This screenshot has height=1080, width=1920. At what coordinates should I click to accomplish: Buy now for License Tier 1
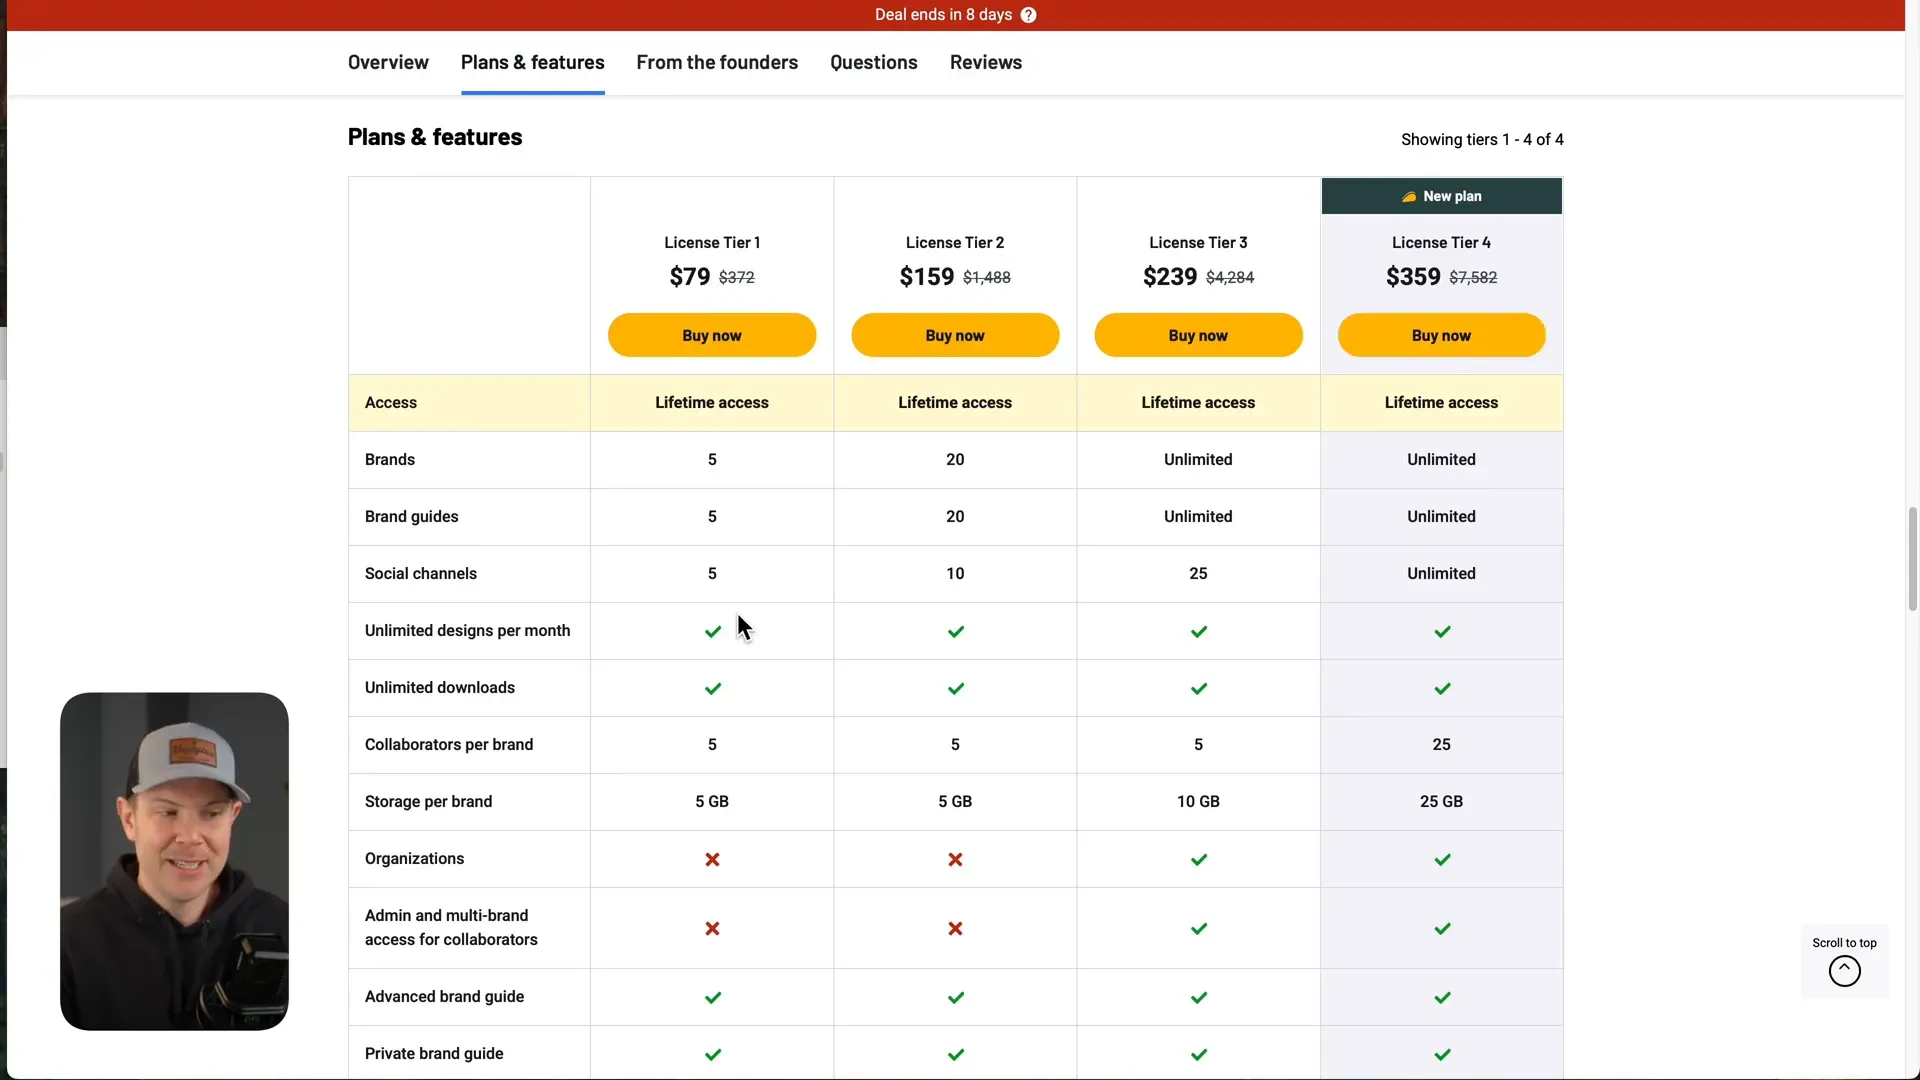tap(712, 335)
